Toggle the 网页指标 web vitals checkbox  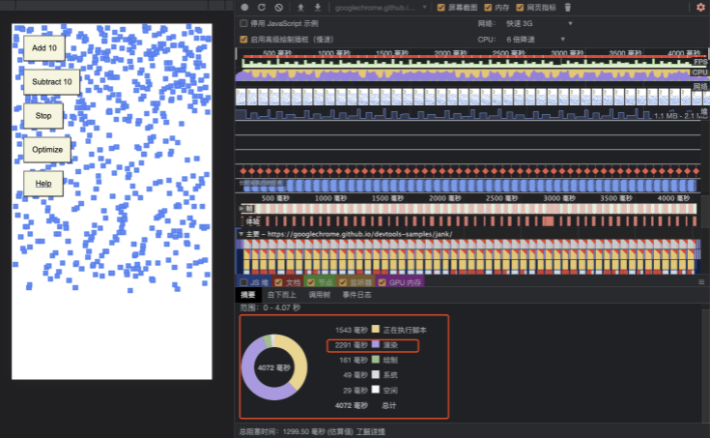tap(520, 7)
